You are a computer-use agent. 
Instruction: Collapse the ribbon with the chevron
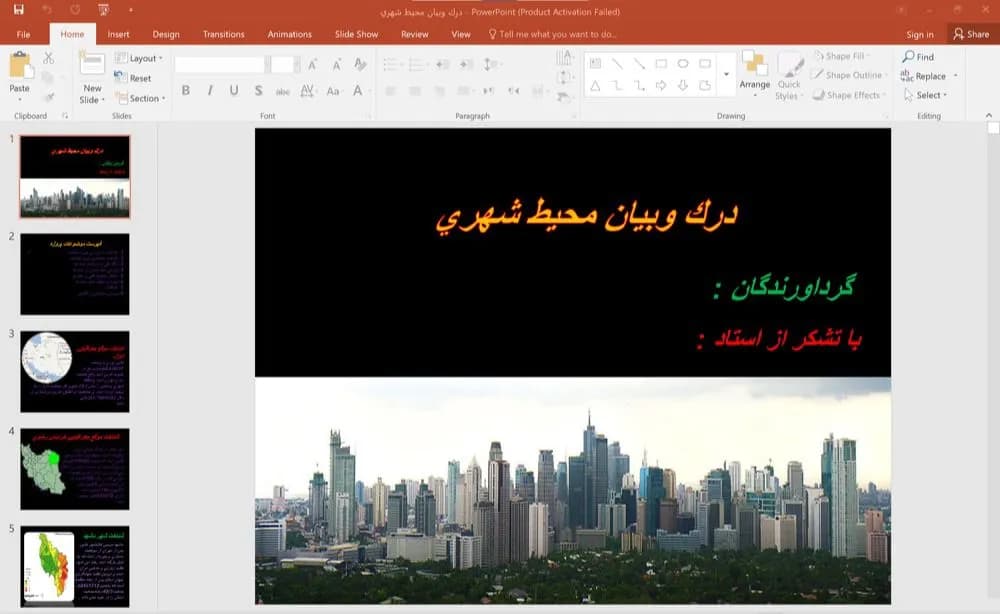tap(989, 115)
